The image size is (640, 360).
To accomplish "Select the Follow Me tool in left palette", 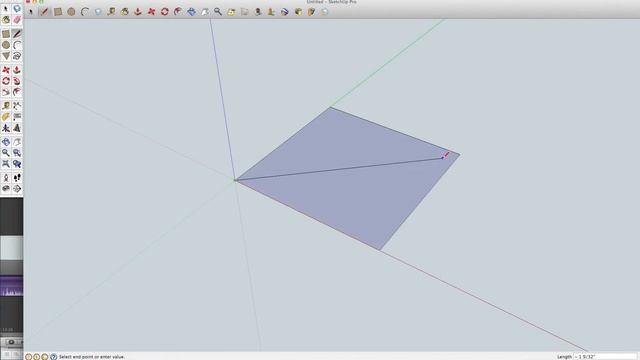I will 17,81.
